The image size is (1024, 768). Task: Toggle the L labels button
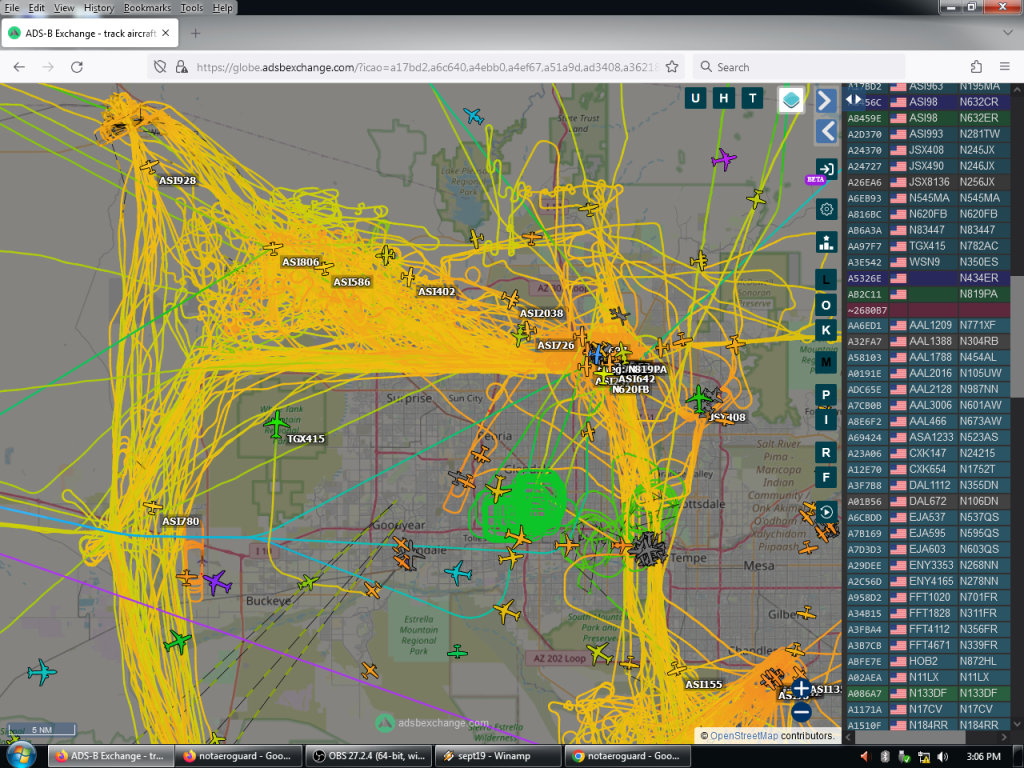point(825,280)
